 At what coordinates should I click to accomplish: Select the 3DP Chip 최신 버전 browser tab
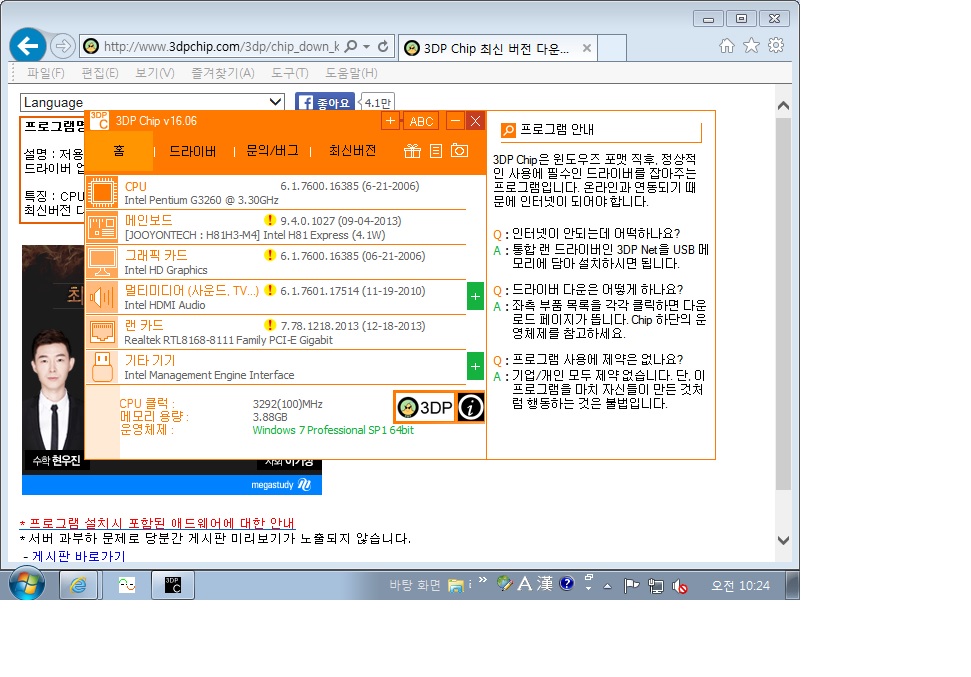pos(498,48)
